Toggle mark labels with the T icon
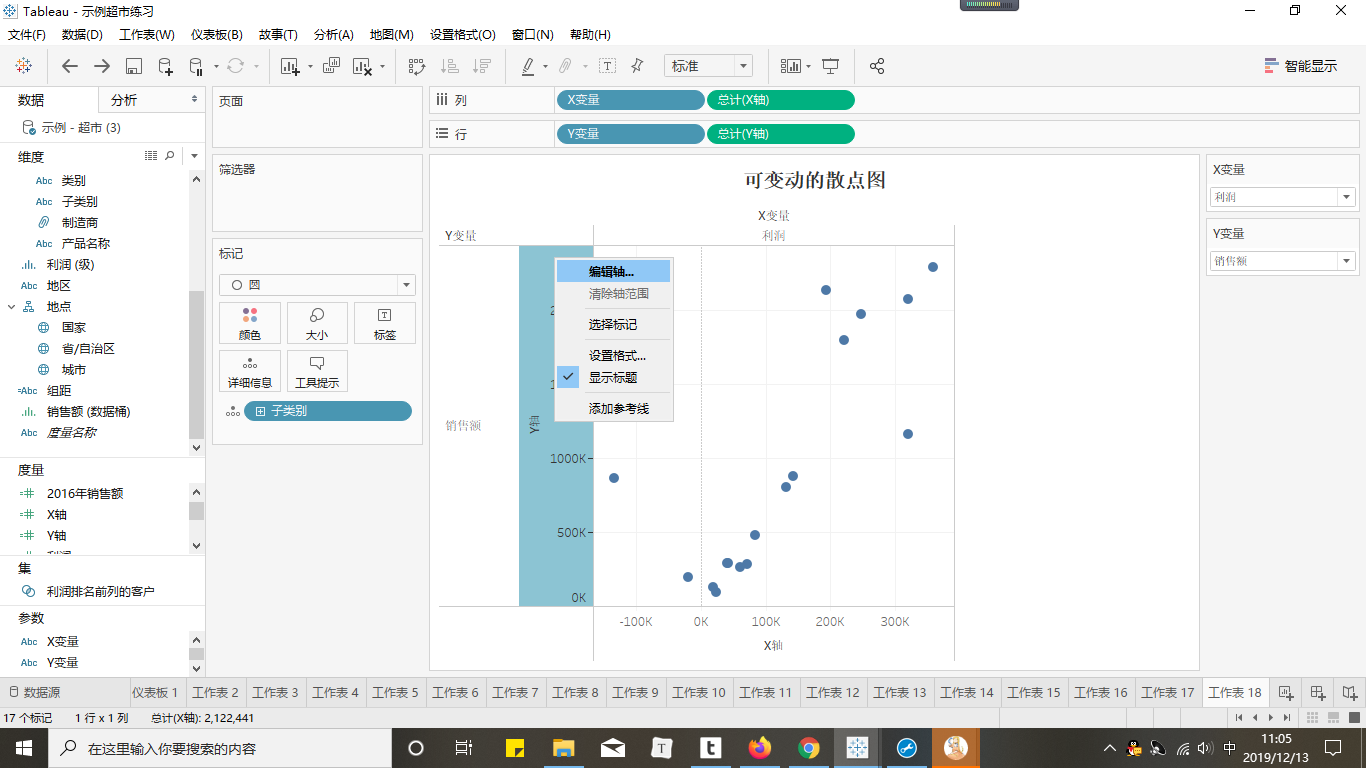1366x768 pixels. point(607,66)
